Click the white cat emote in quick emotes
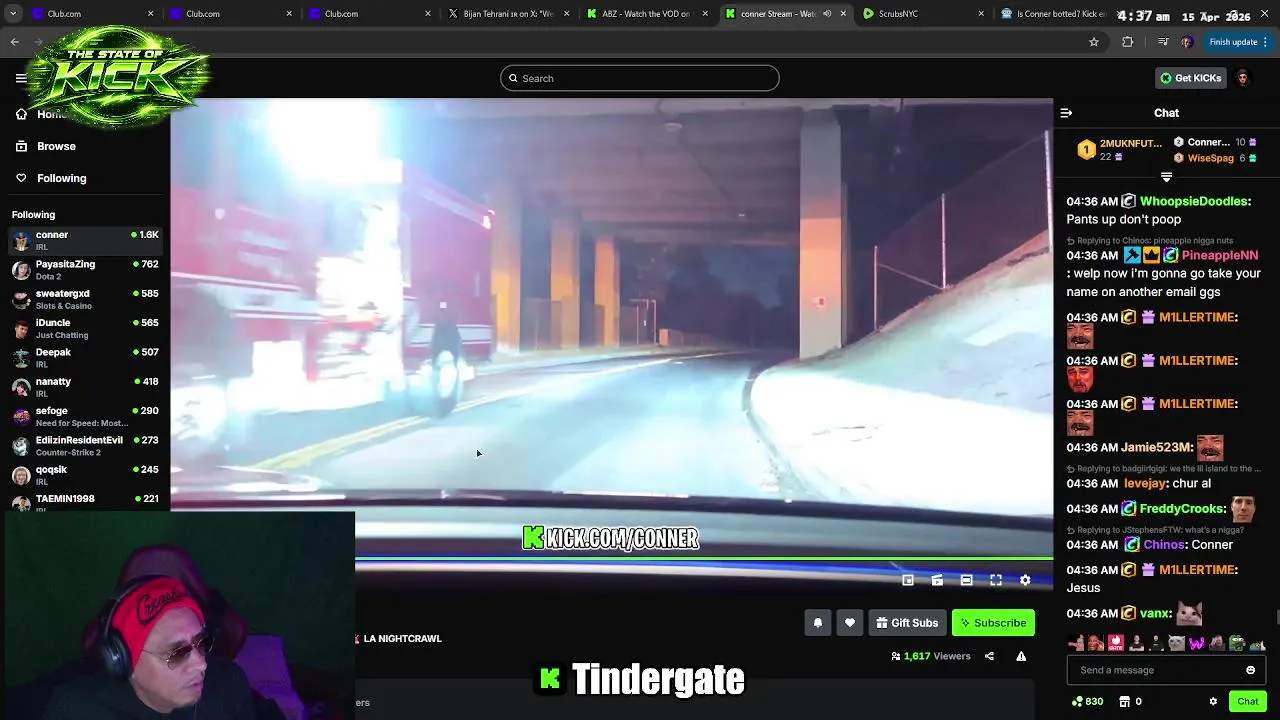The width and height of the screenshot is (1280, 720). click(1176, 643)
